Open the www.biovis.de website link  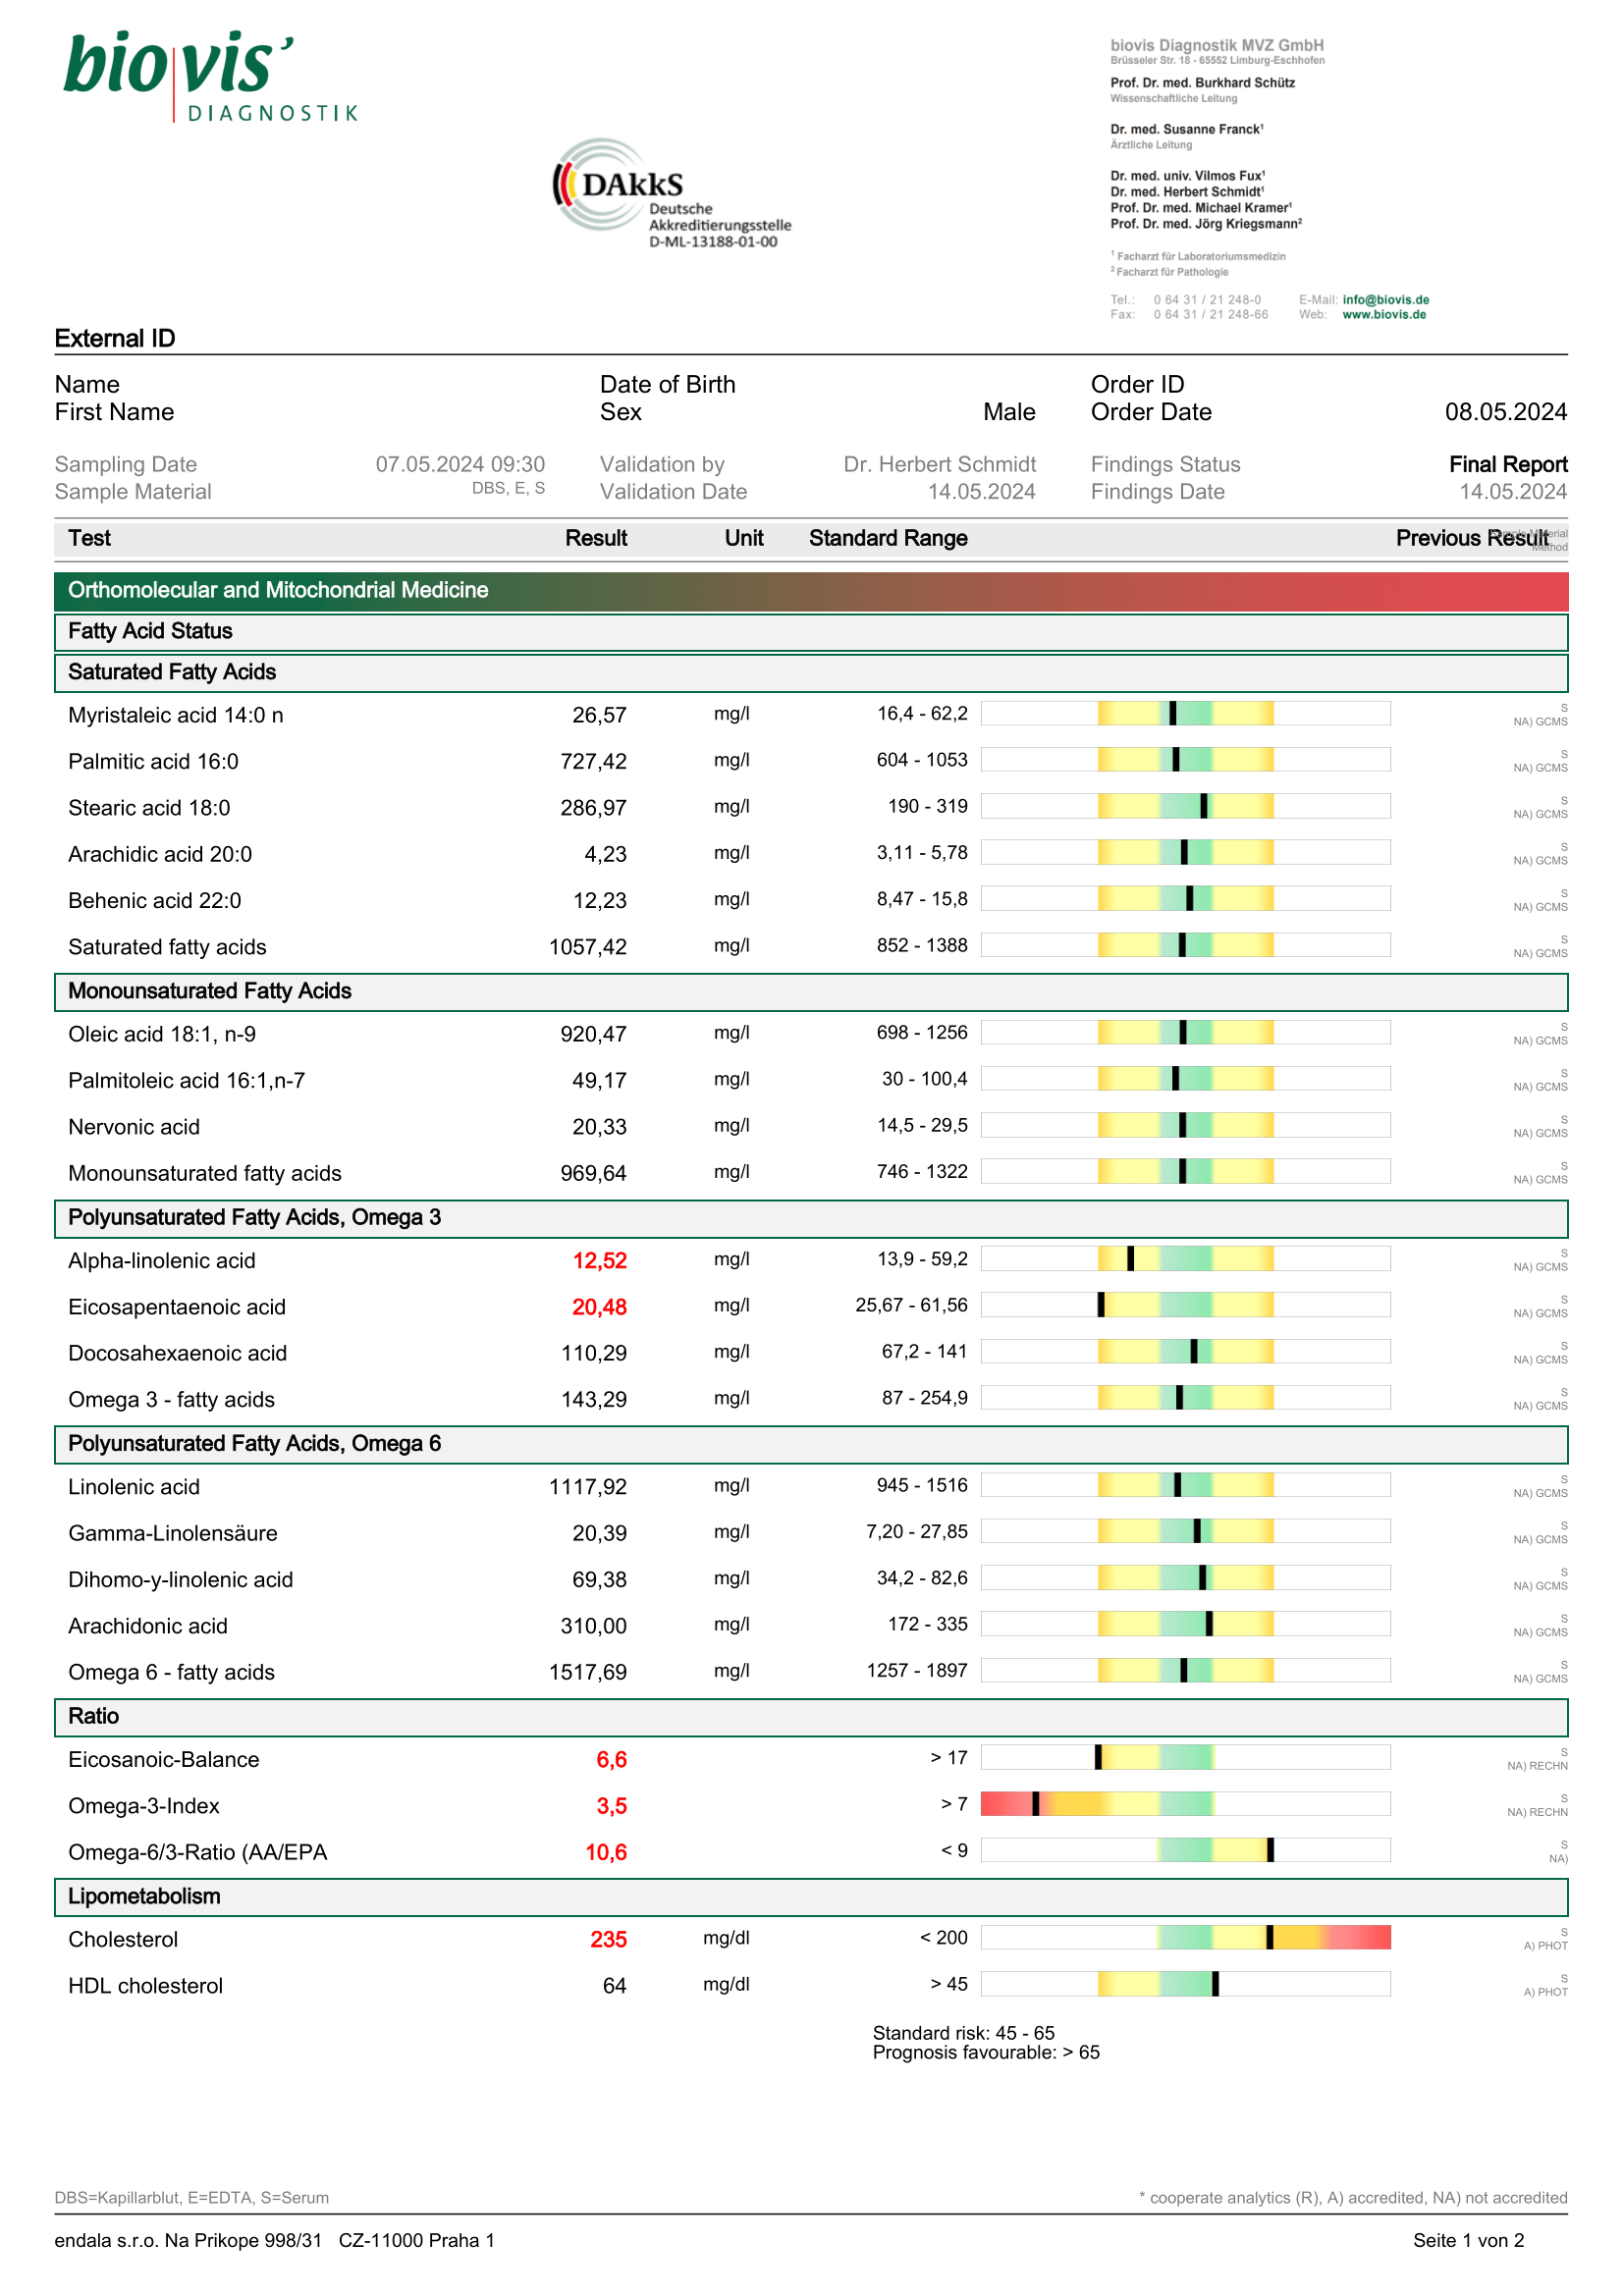[x=1383, y=314]
